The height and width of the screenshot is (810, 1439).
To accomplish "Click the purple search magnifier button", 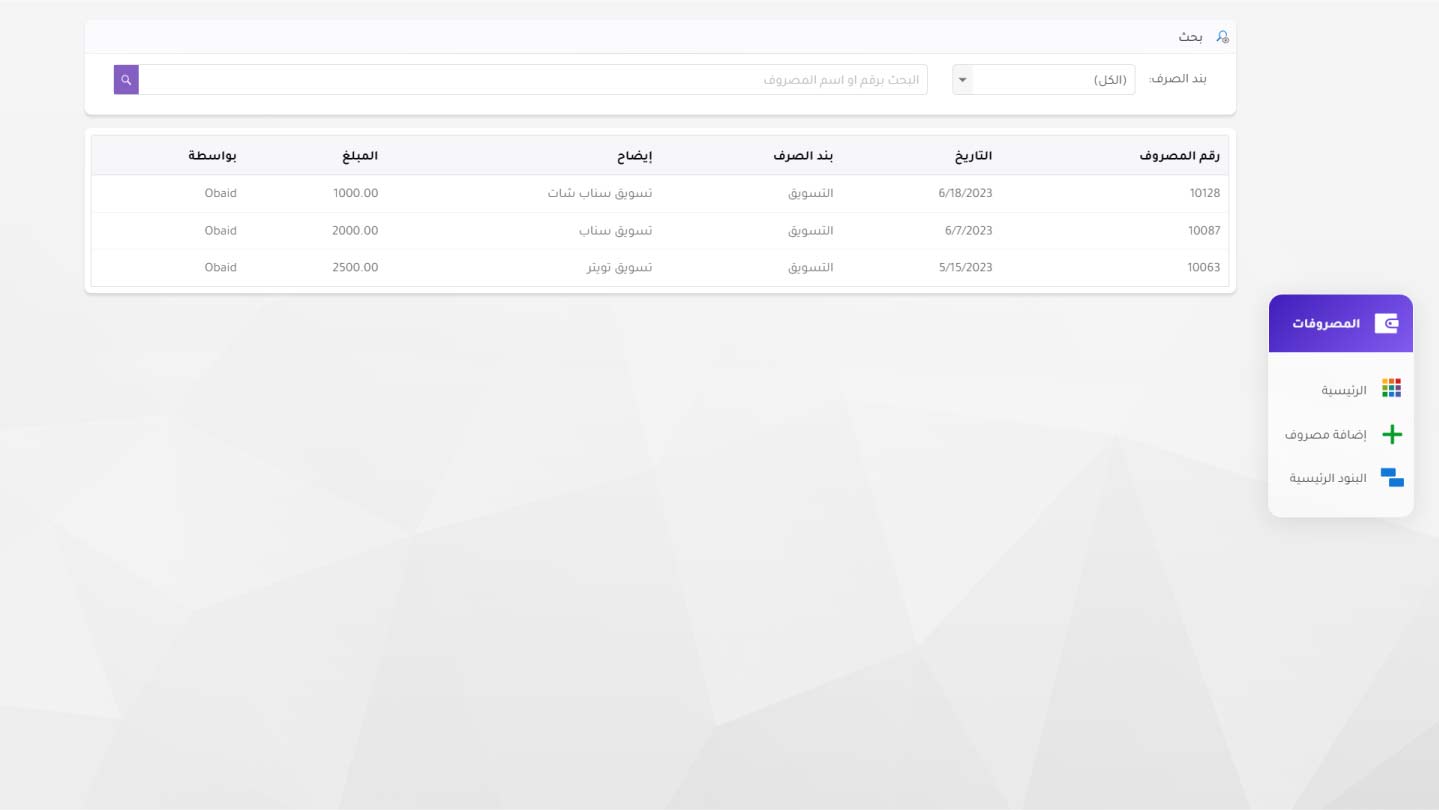I will point(126,80).
